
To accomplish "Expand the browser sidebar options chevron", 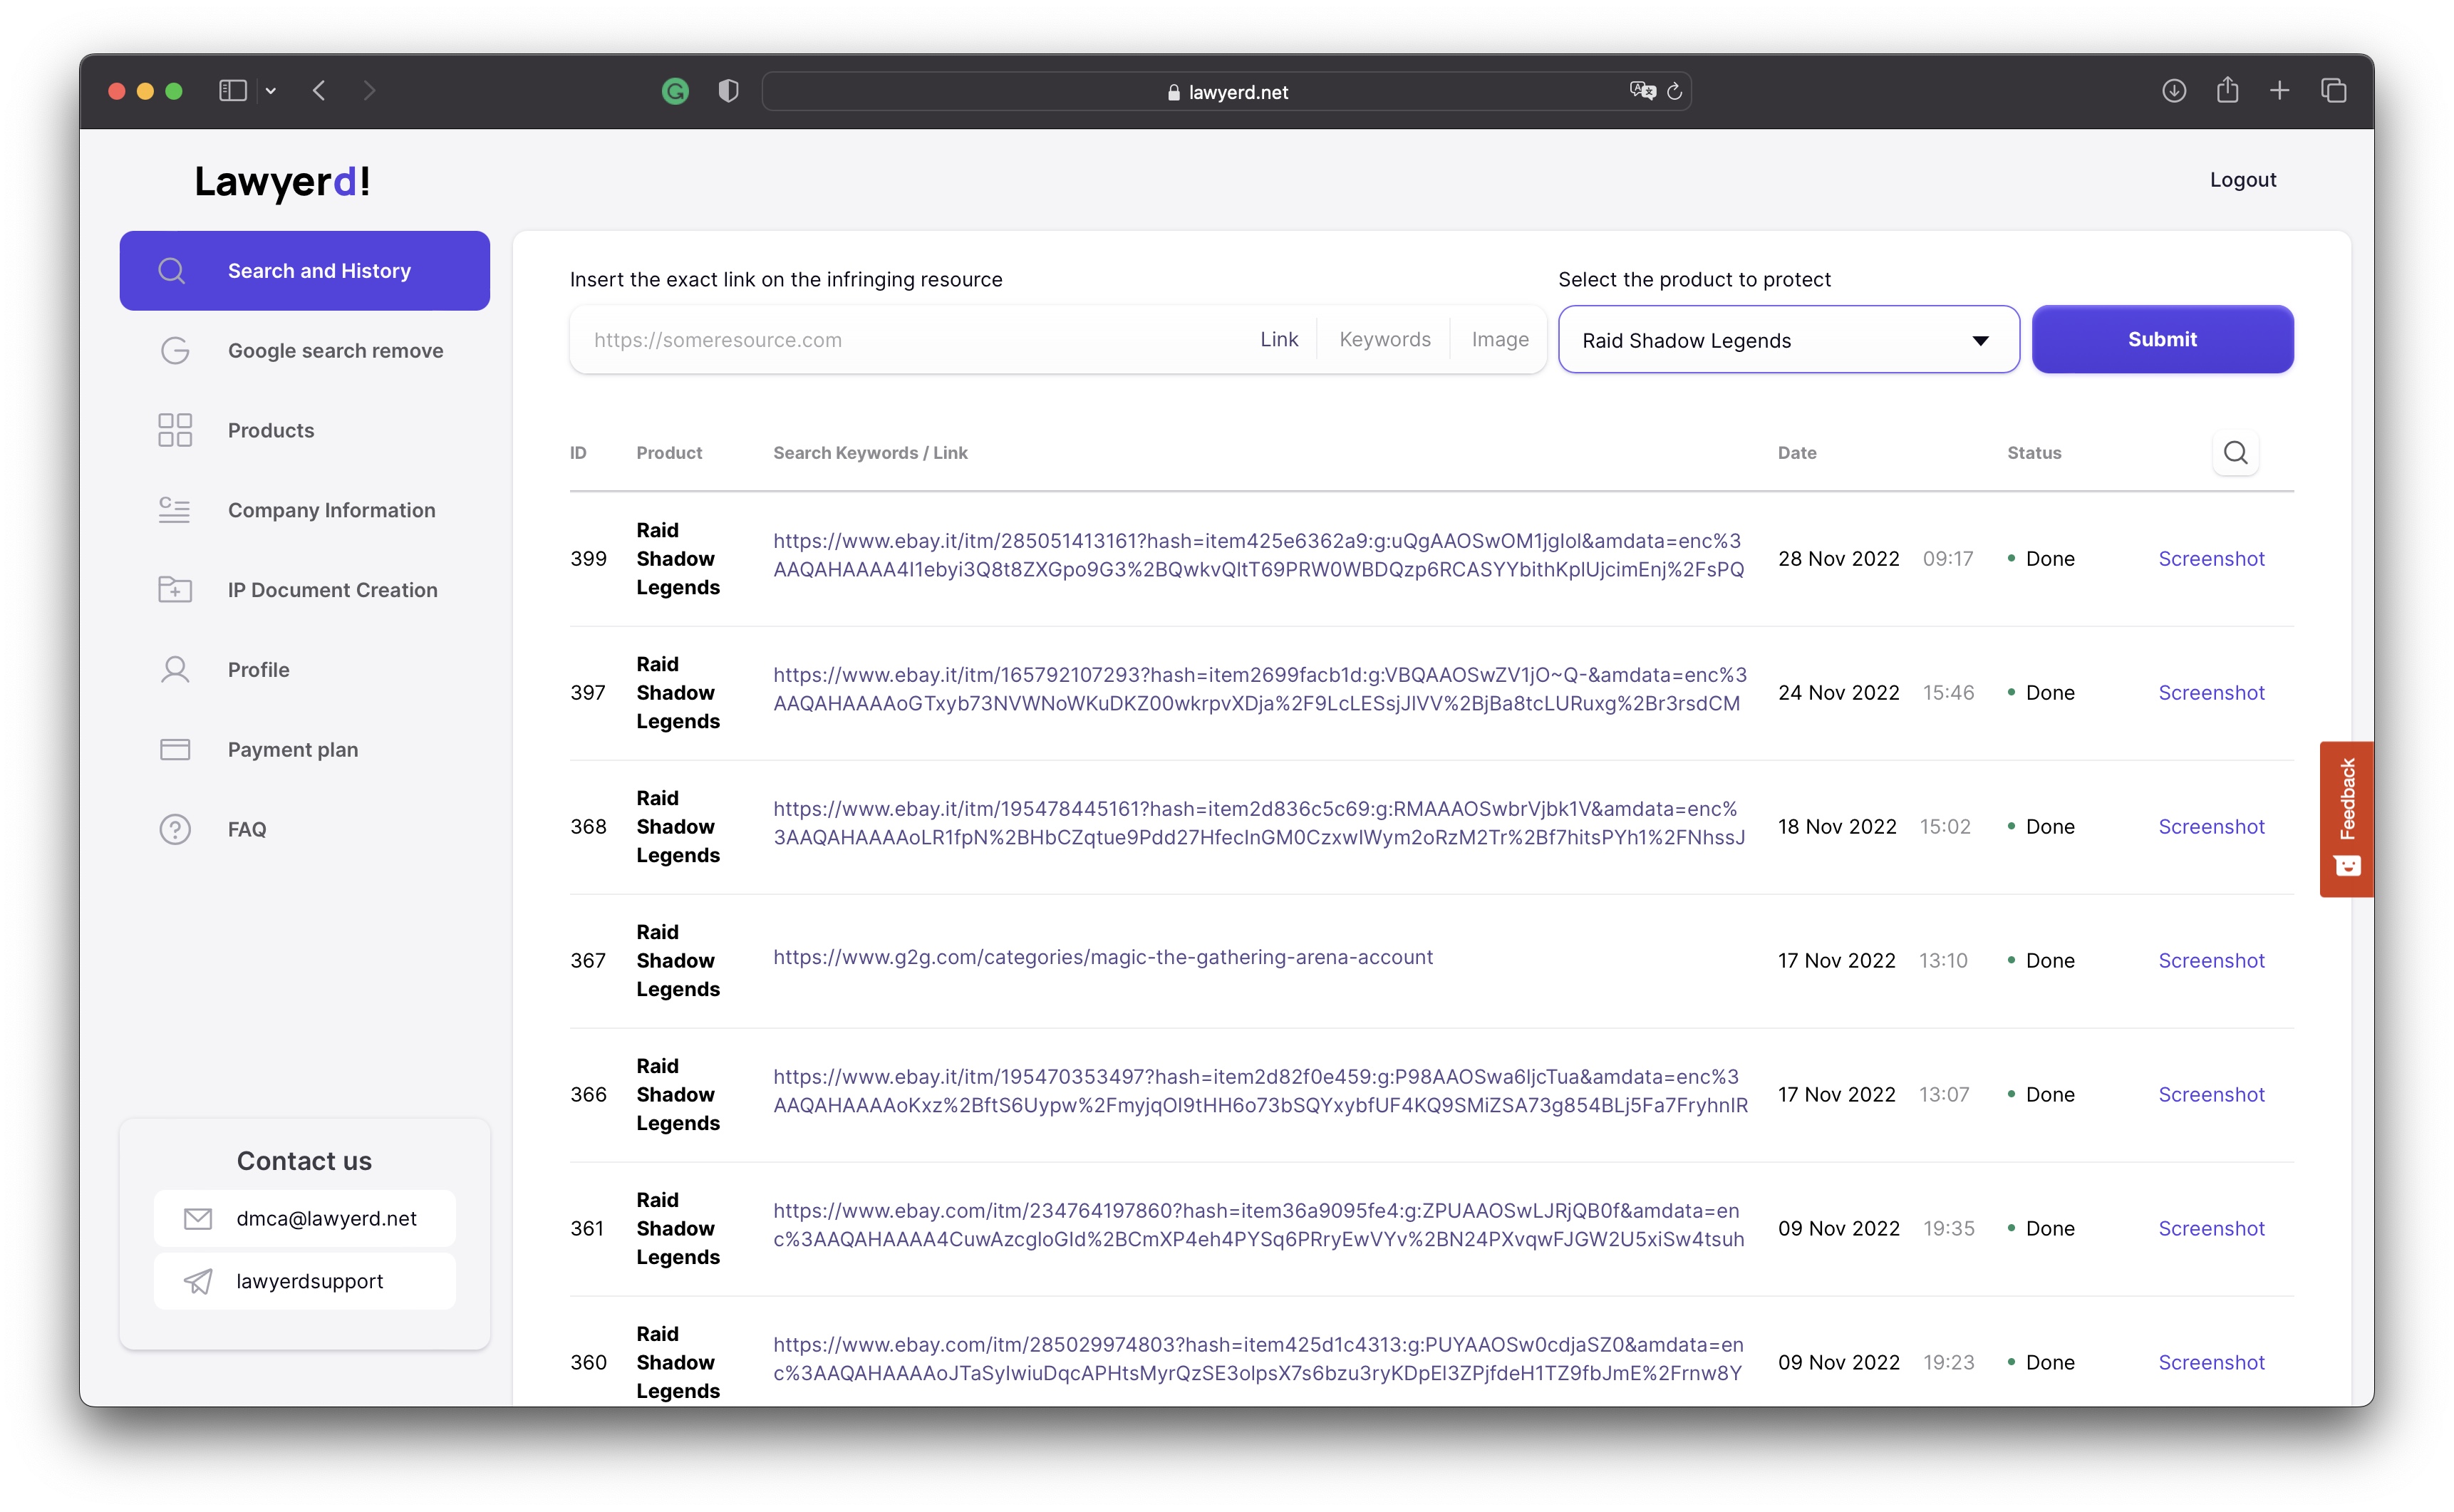I will (271, 90).
